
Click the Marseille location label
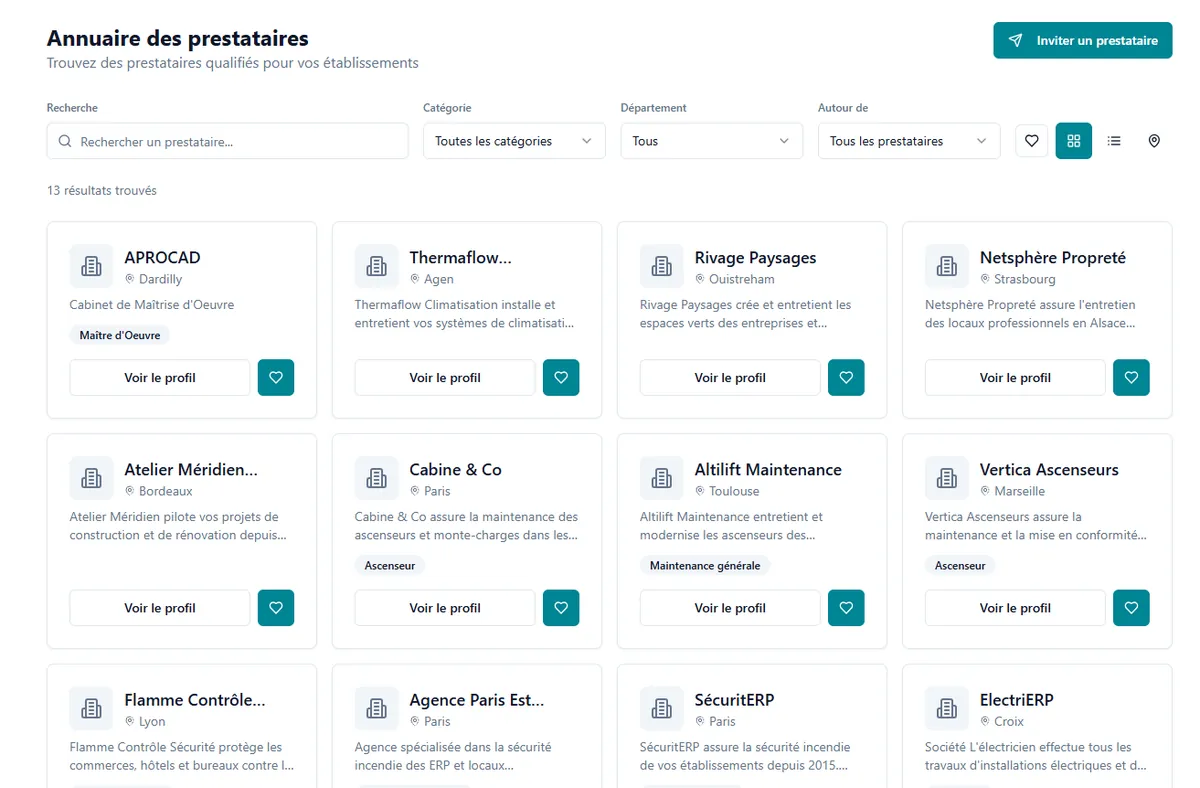[x=1020, y=492]
